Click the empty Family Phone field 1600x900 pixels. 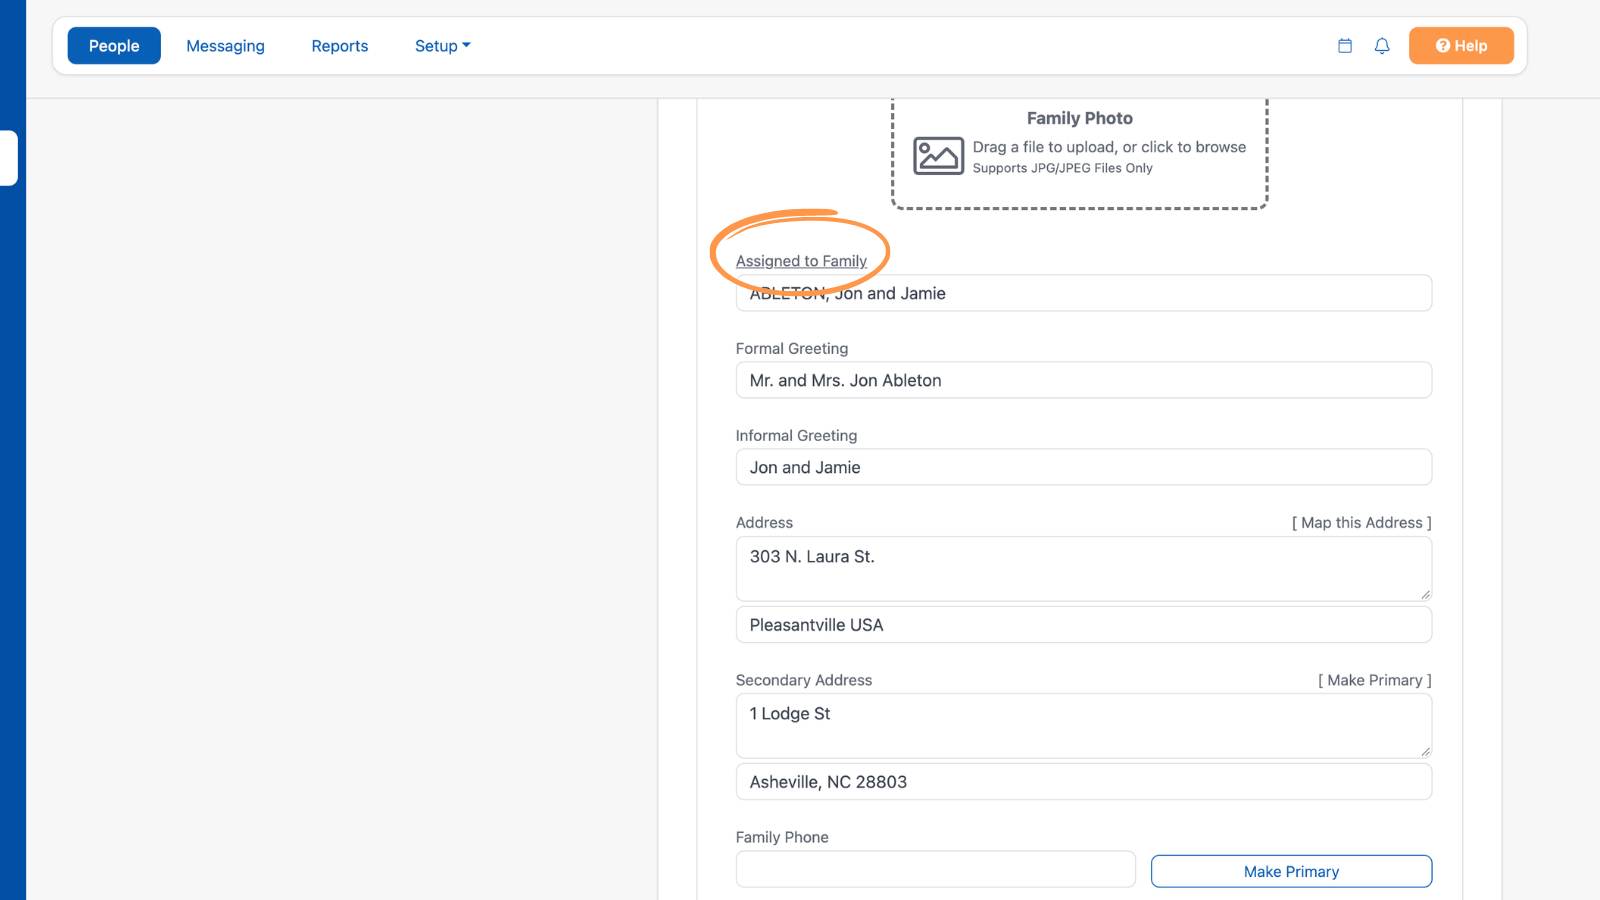pos(936,869)
